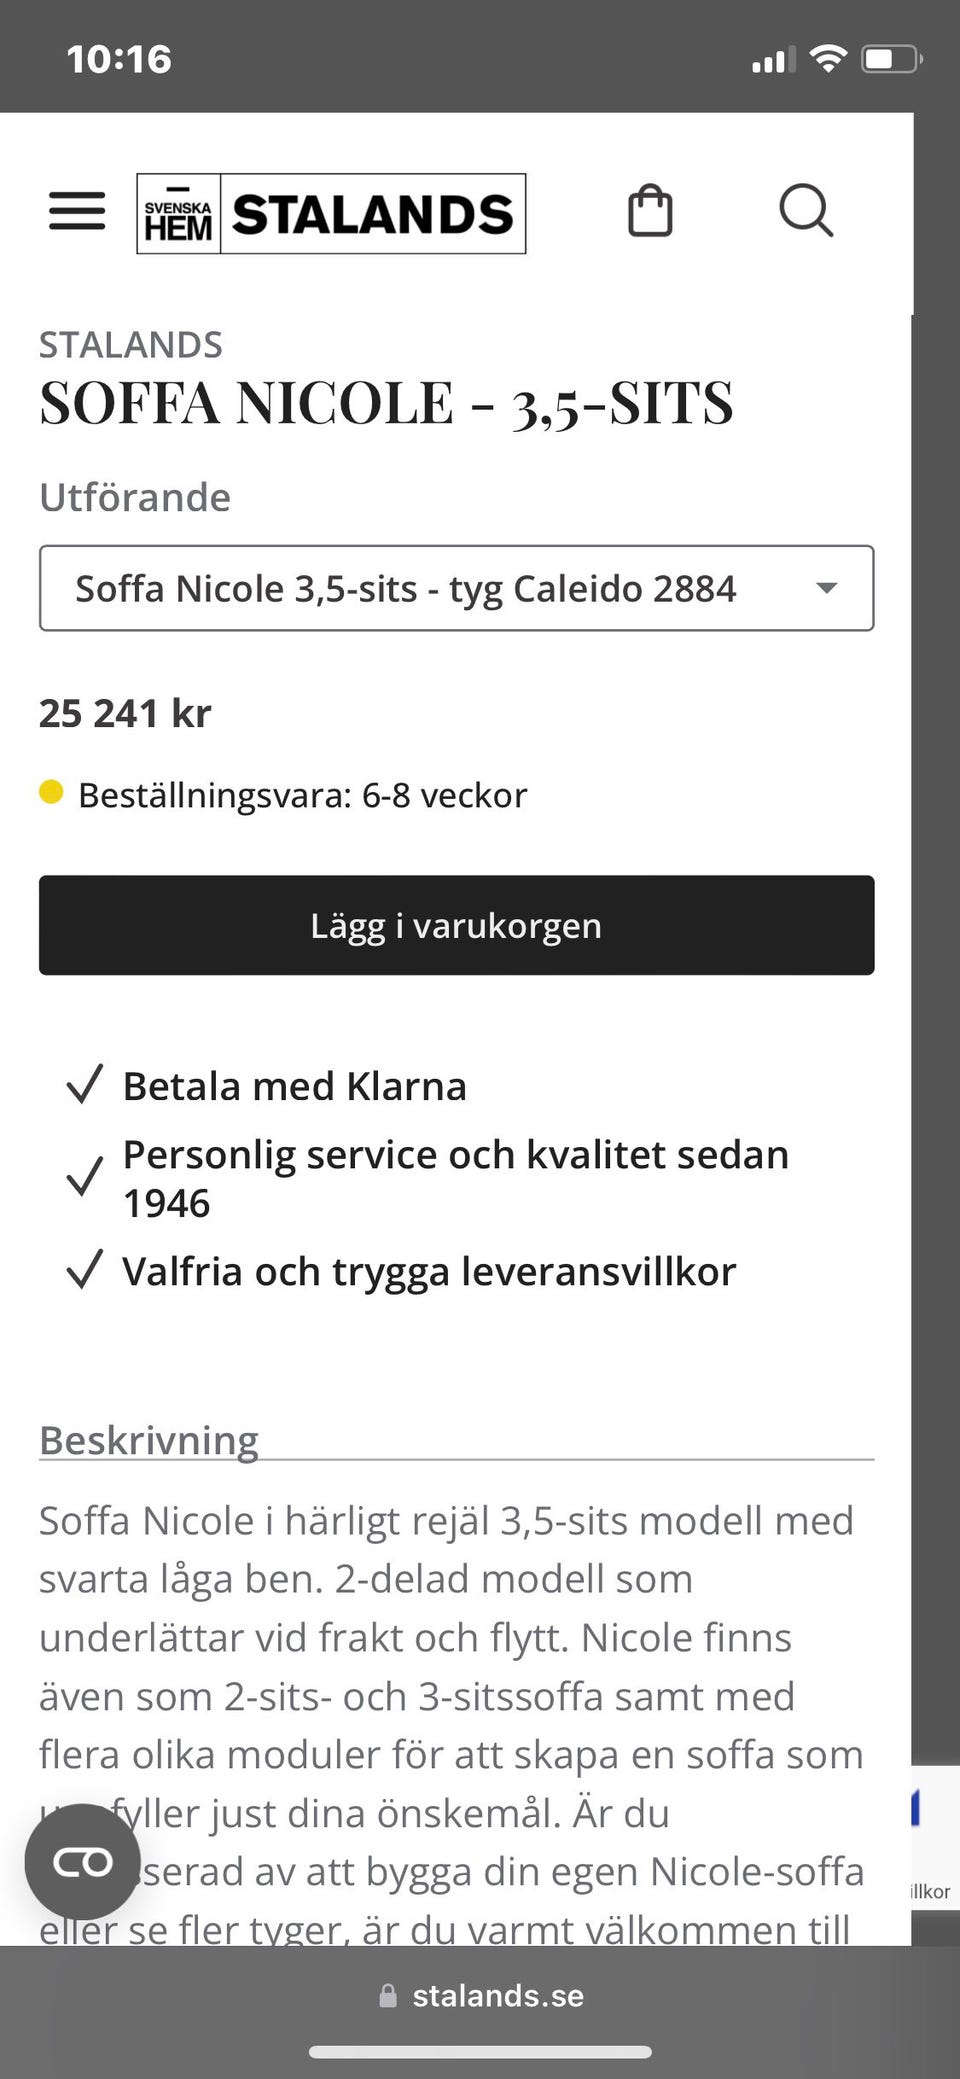Tap the 25 241 kr price
Screen dimensions: 960x2079
point(125,714)
